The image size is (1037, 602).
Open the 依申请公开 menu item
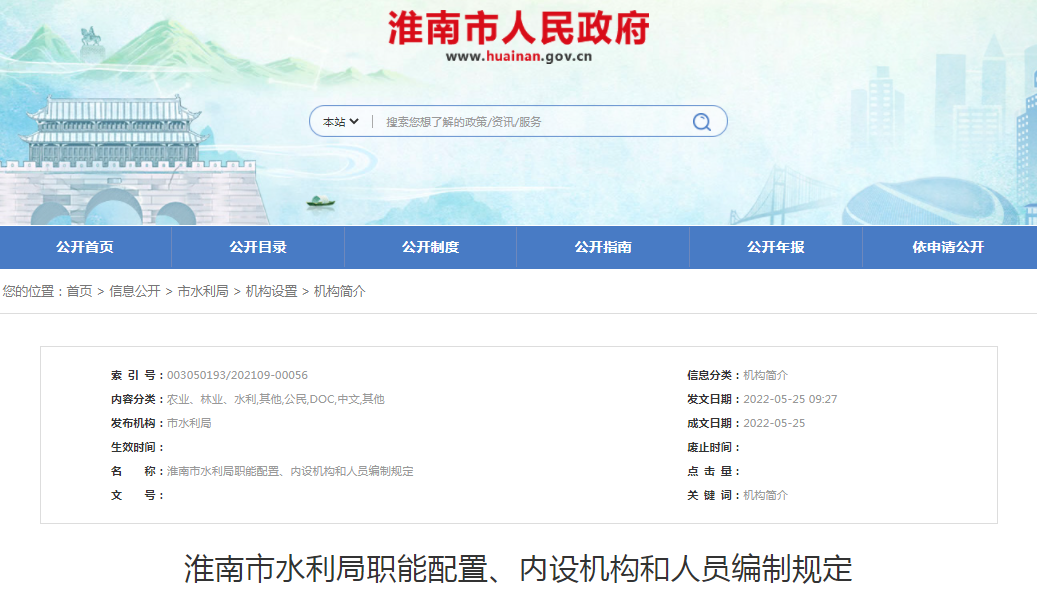tap(948, 247)
